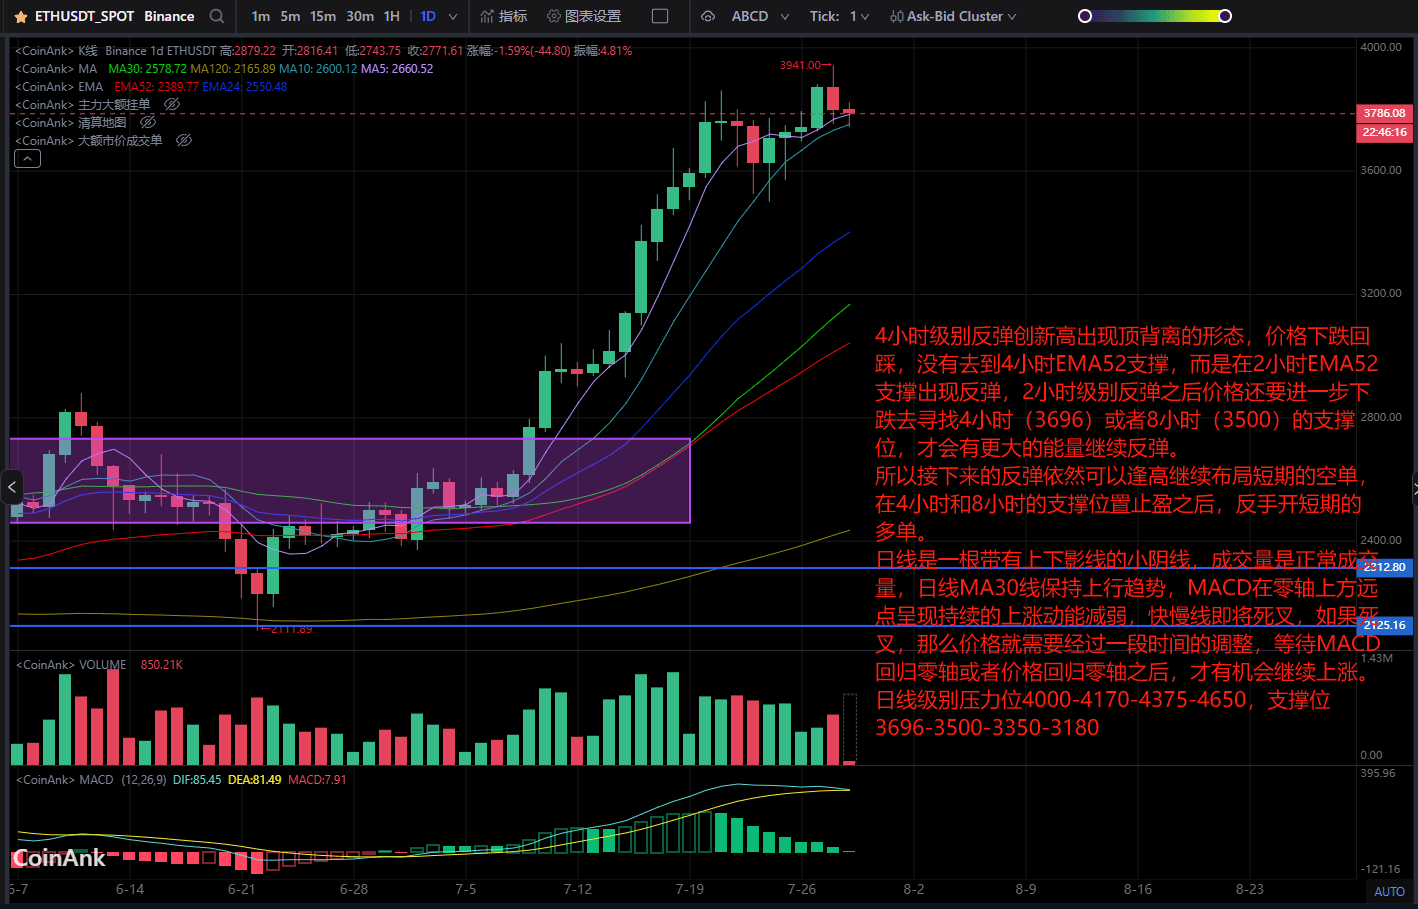Click the eye icon beside ABCD
1418x909 pixels.
708,16
